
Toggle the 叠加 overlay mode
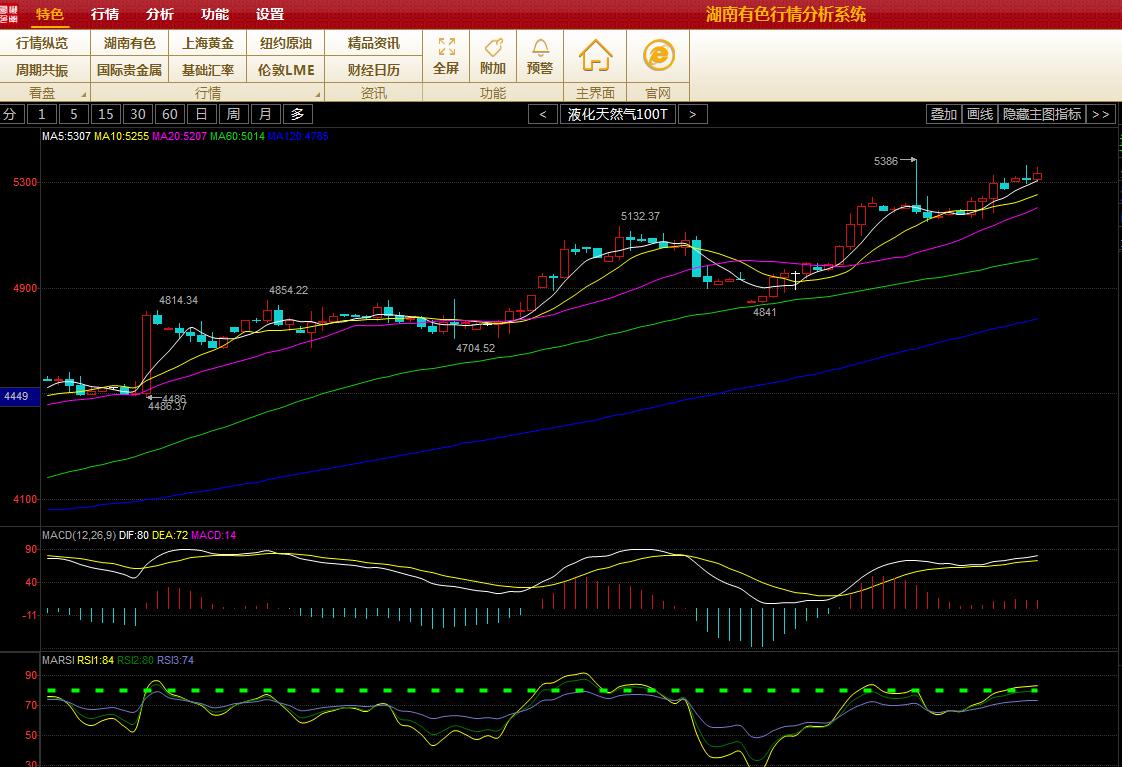(943, 114)
